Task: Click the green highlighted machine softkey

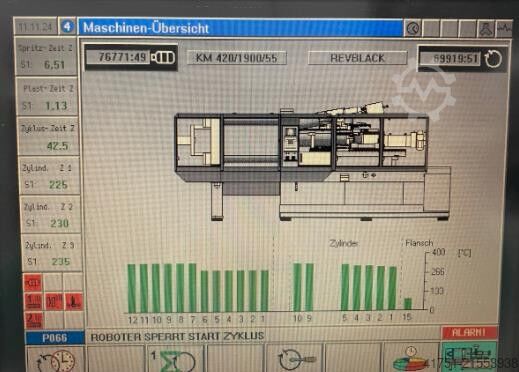Action: point(469,357)
